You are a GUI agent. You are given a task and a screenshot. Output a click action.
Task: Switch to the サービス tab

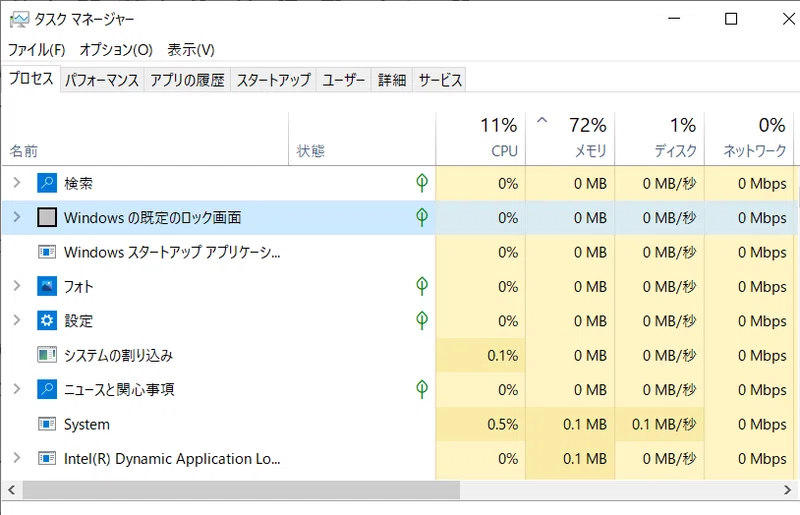(440, 80)
